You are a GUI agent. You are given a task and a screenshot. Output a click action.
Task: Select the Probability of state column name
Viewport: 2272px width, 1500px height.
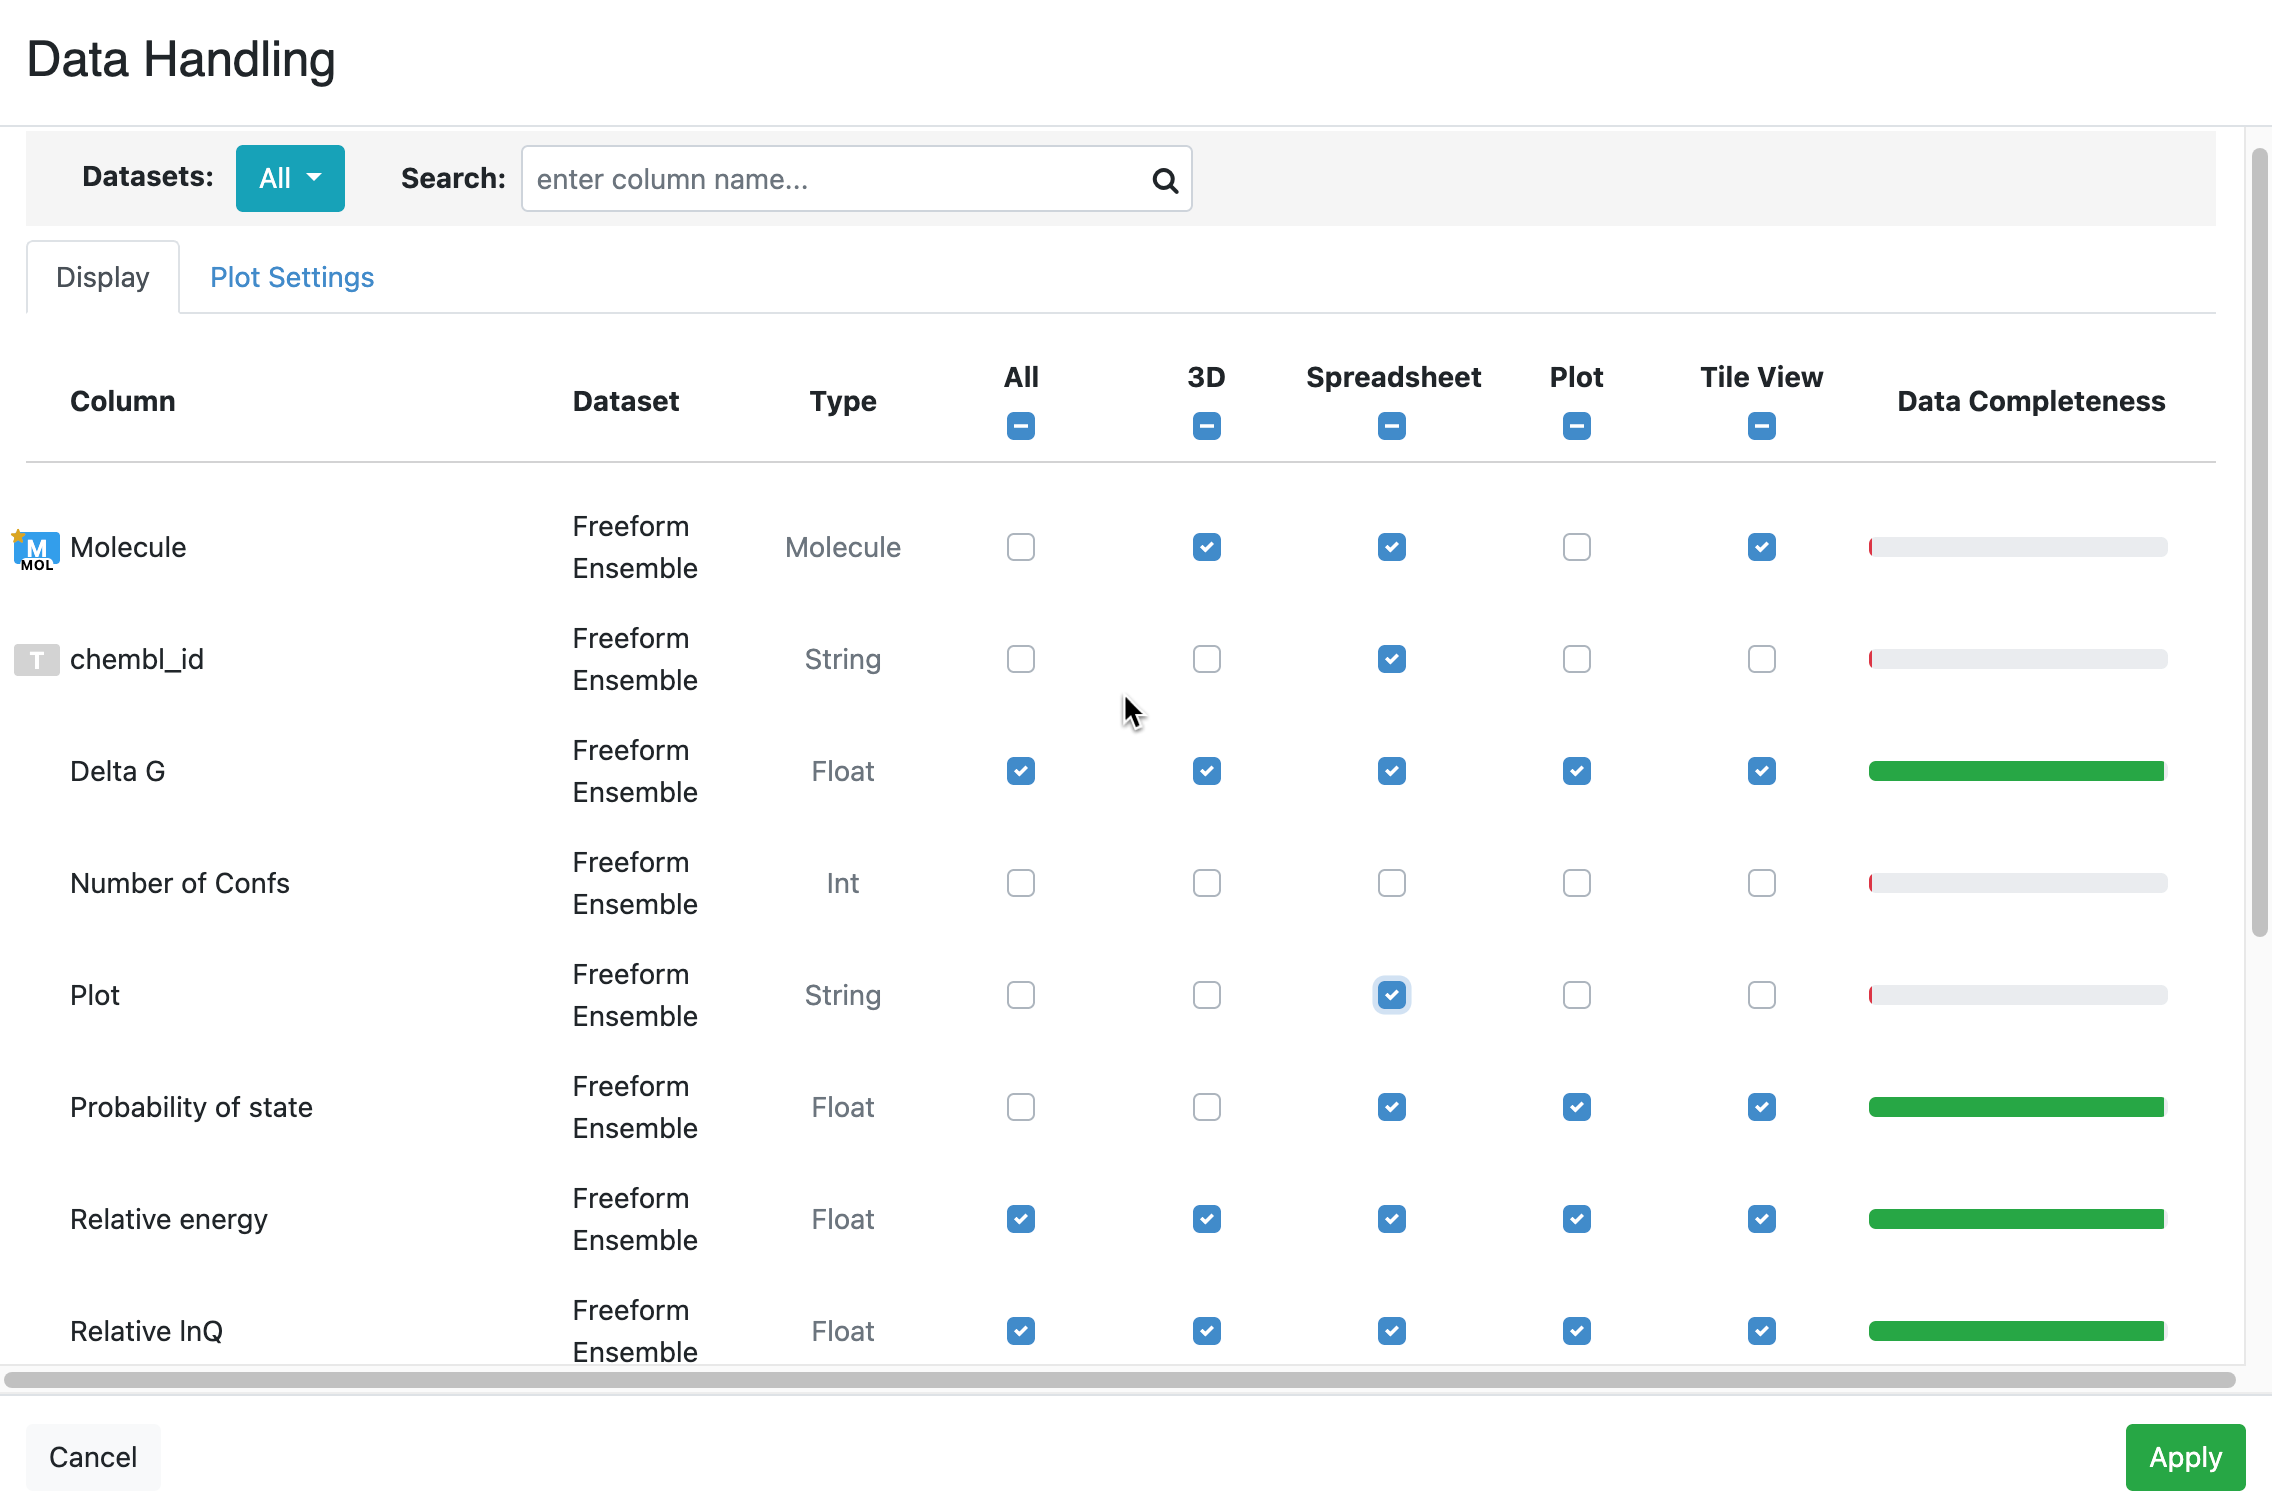click(x=191, y=1107)
